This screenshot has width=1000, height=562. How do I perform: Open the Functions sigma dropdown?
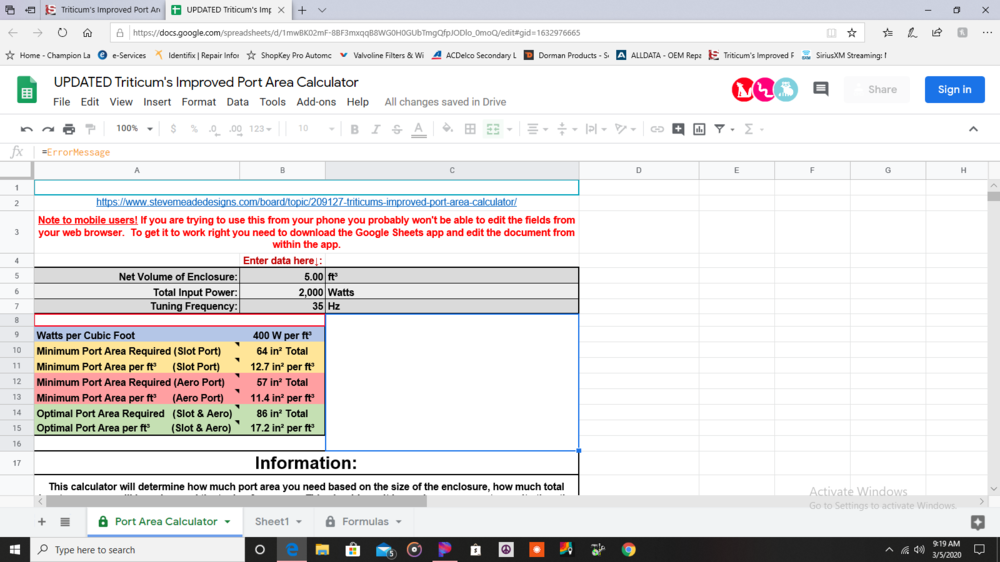(x=753, y=129)
